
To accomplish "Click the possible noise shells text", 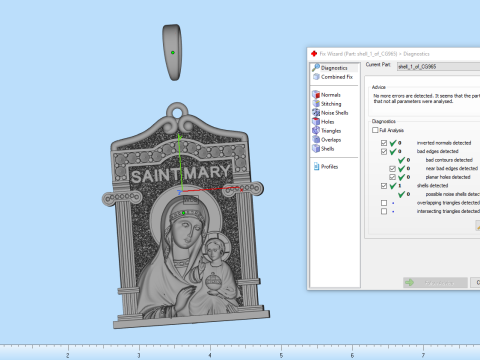I will point(453,194).
